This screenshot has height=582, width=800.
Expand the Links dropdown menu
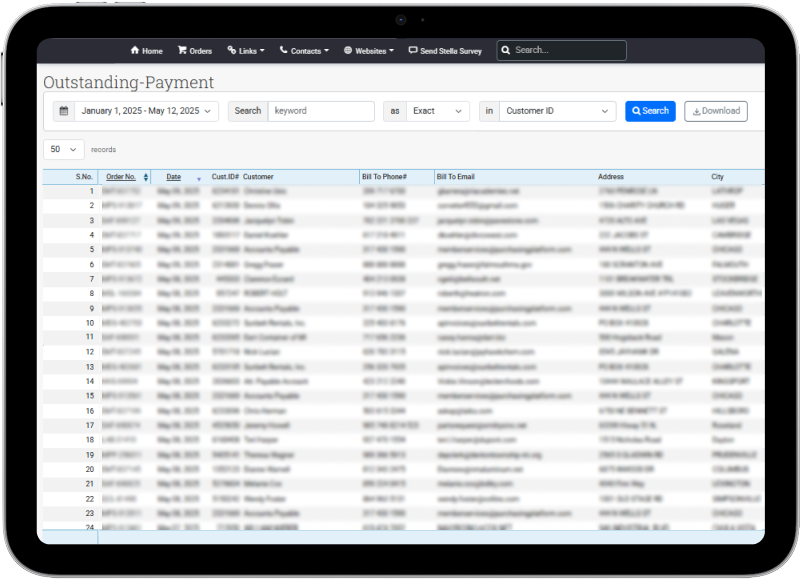(x=246, y=51)
